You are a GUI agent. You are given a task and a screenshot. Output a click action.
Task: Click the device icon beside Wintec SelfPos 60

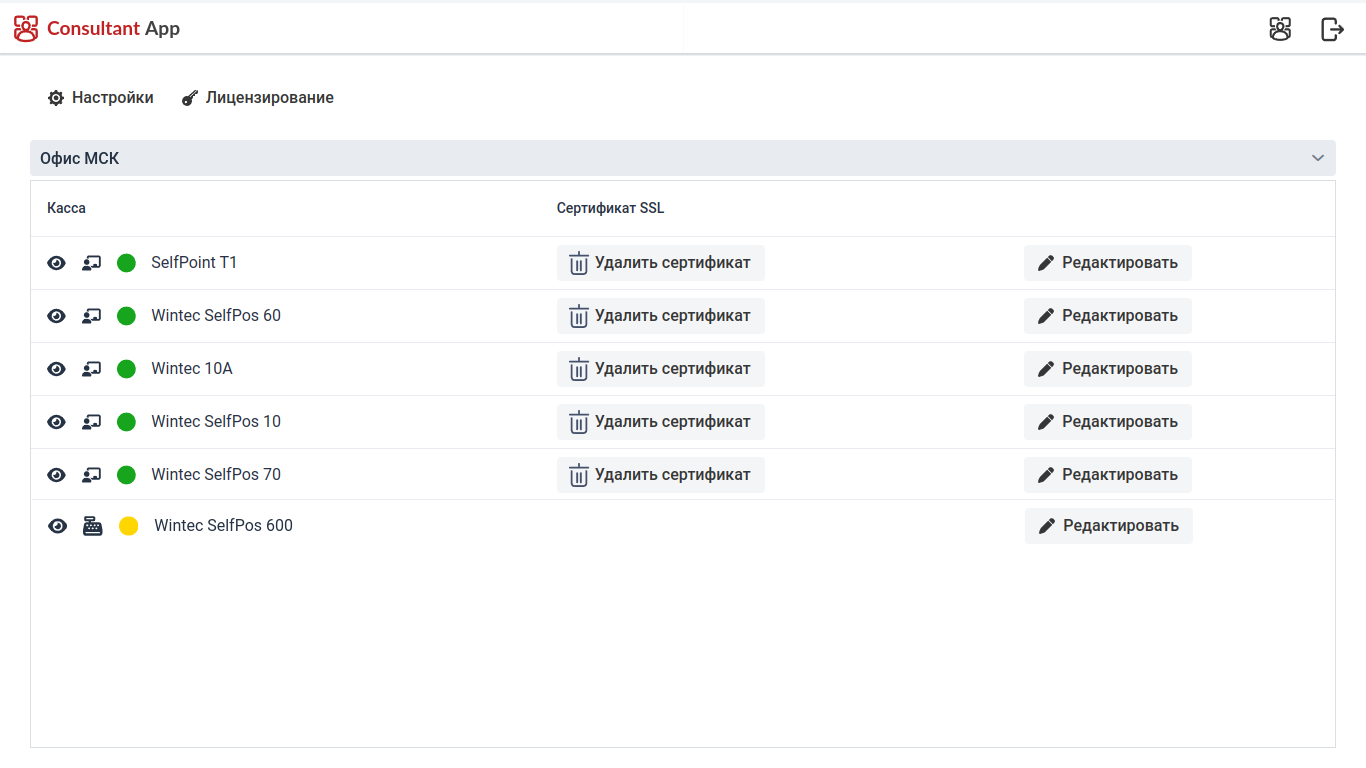91,316
